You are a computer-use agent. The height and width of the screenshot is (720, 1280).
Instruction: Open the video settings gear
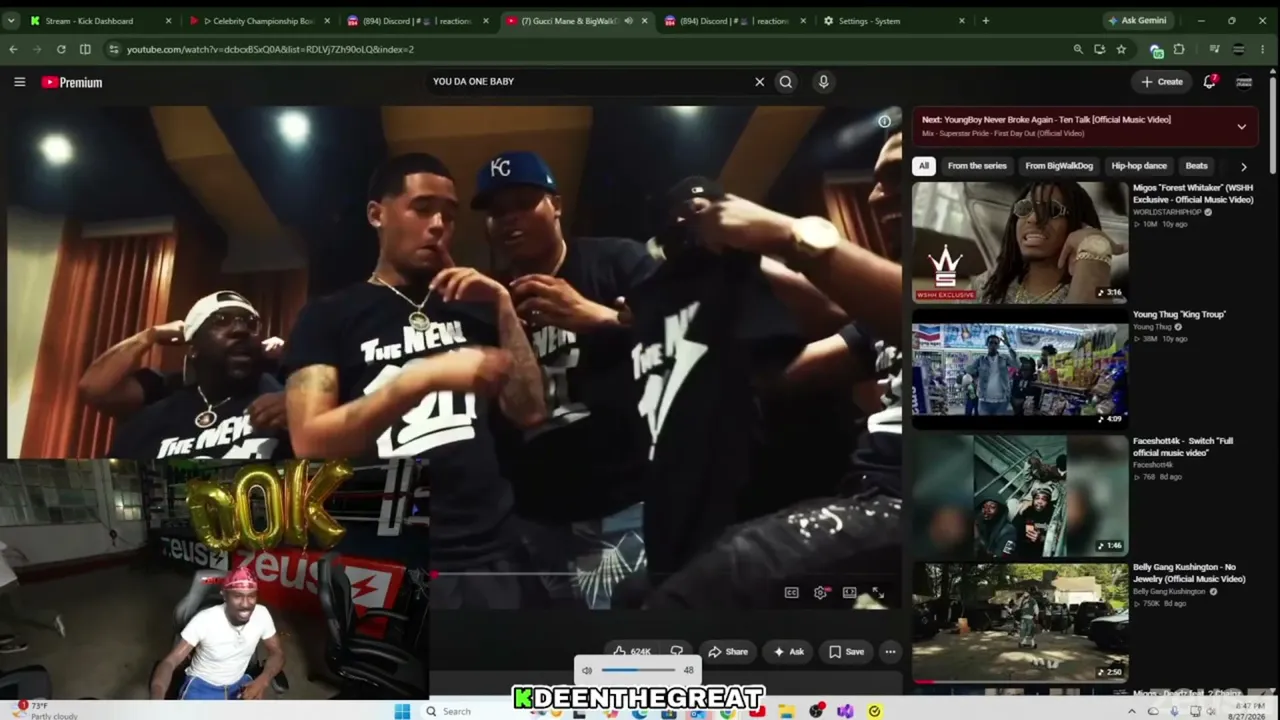click(x=820, y=593)
